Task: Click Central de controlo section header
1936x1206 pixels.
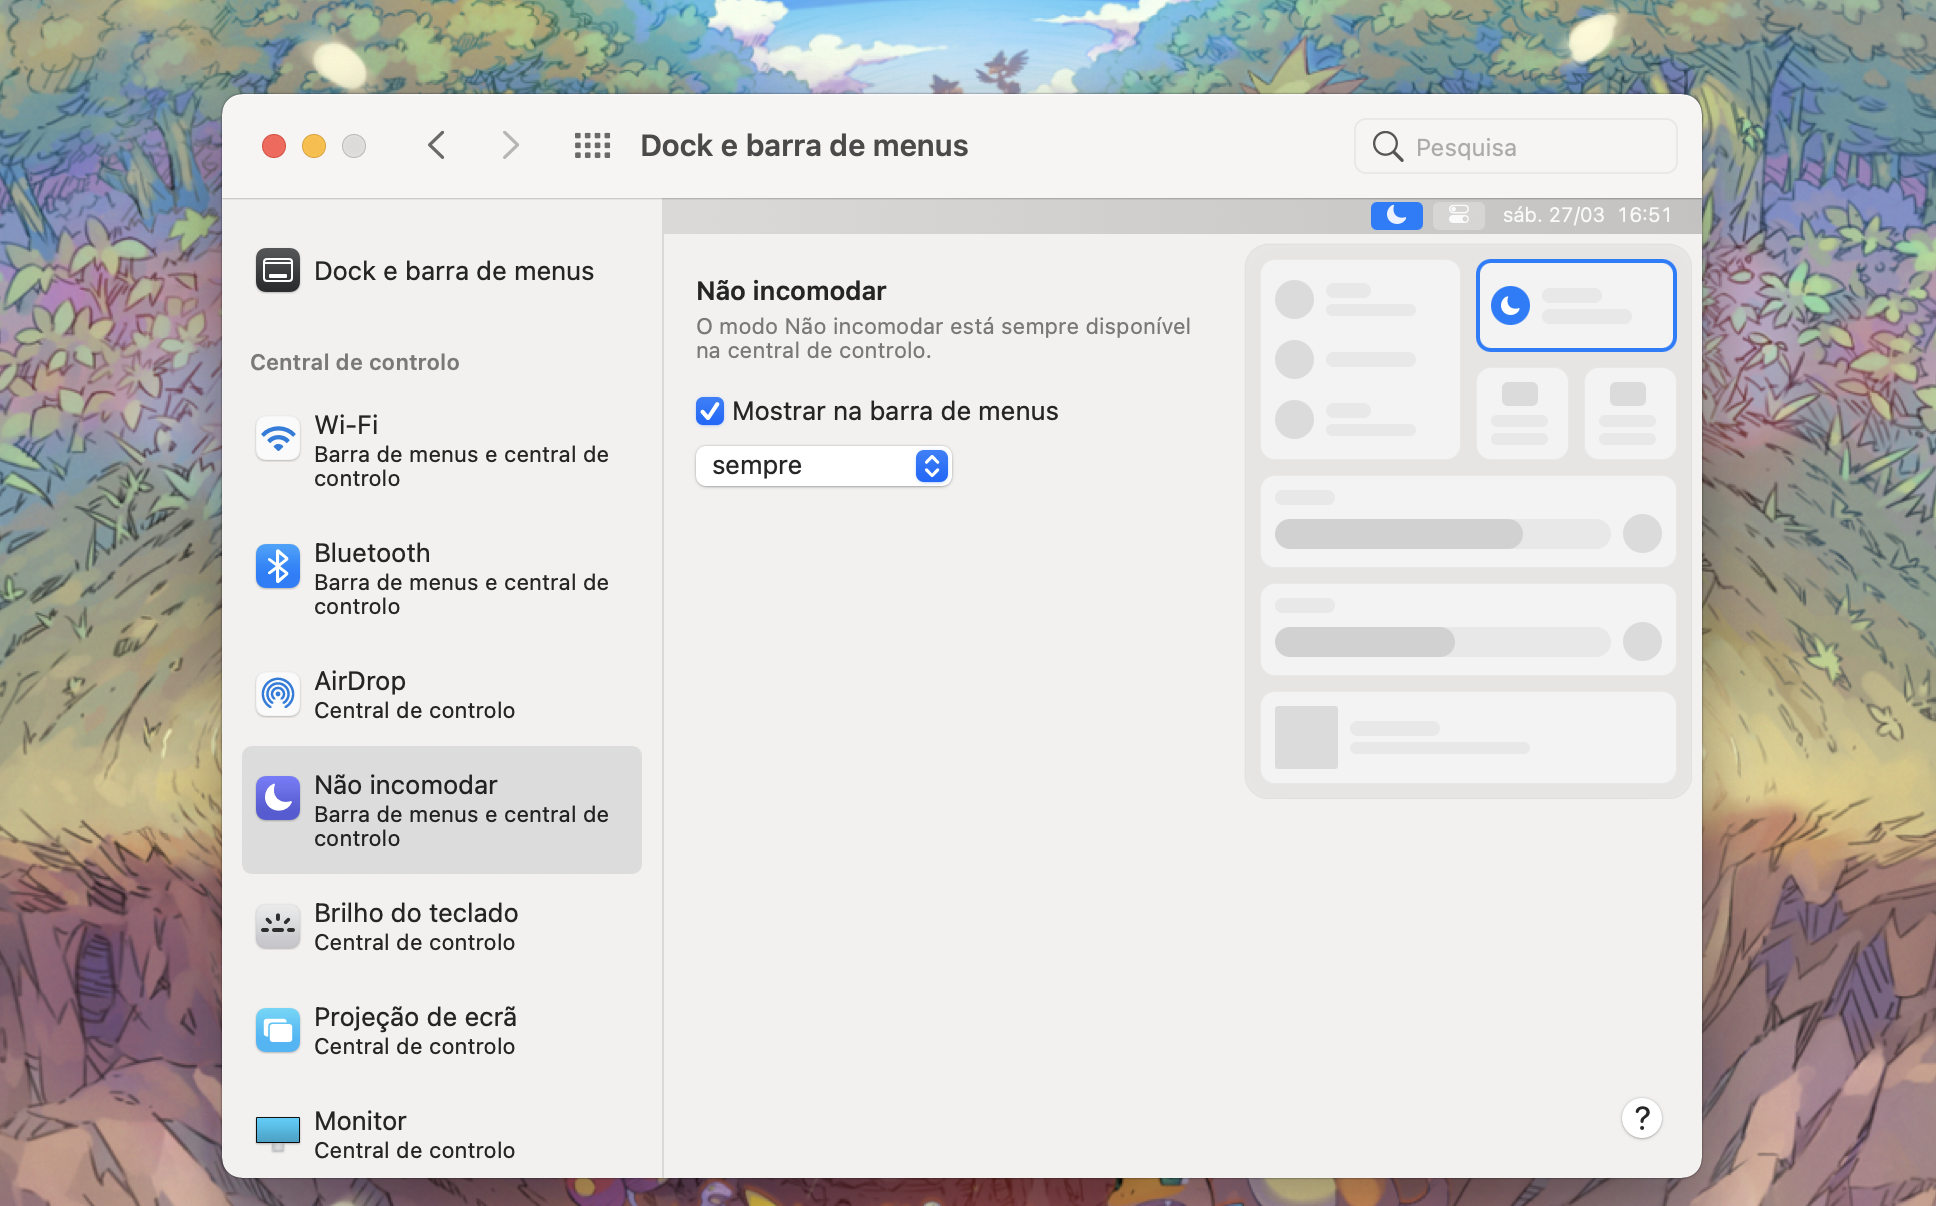Action: click(x=355, y=362)
